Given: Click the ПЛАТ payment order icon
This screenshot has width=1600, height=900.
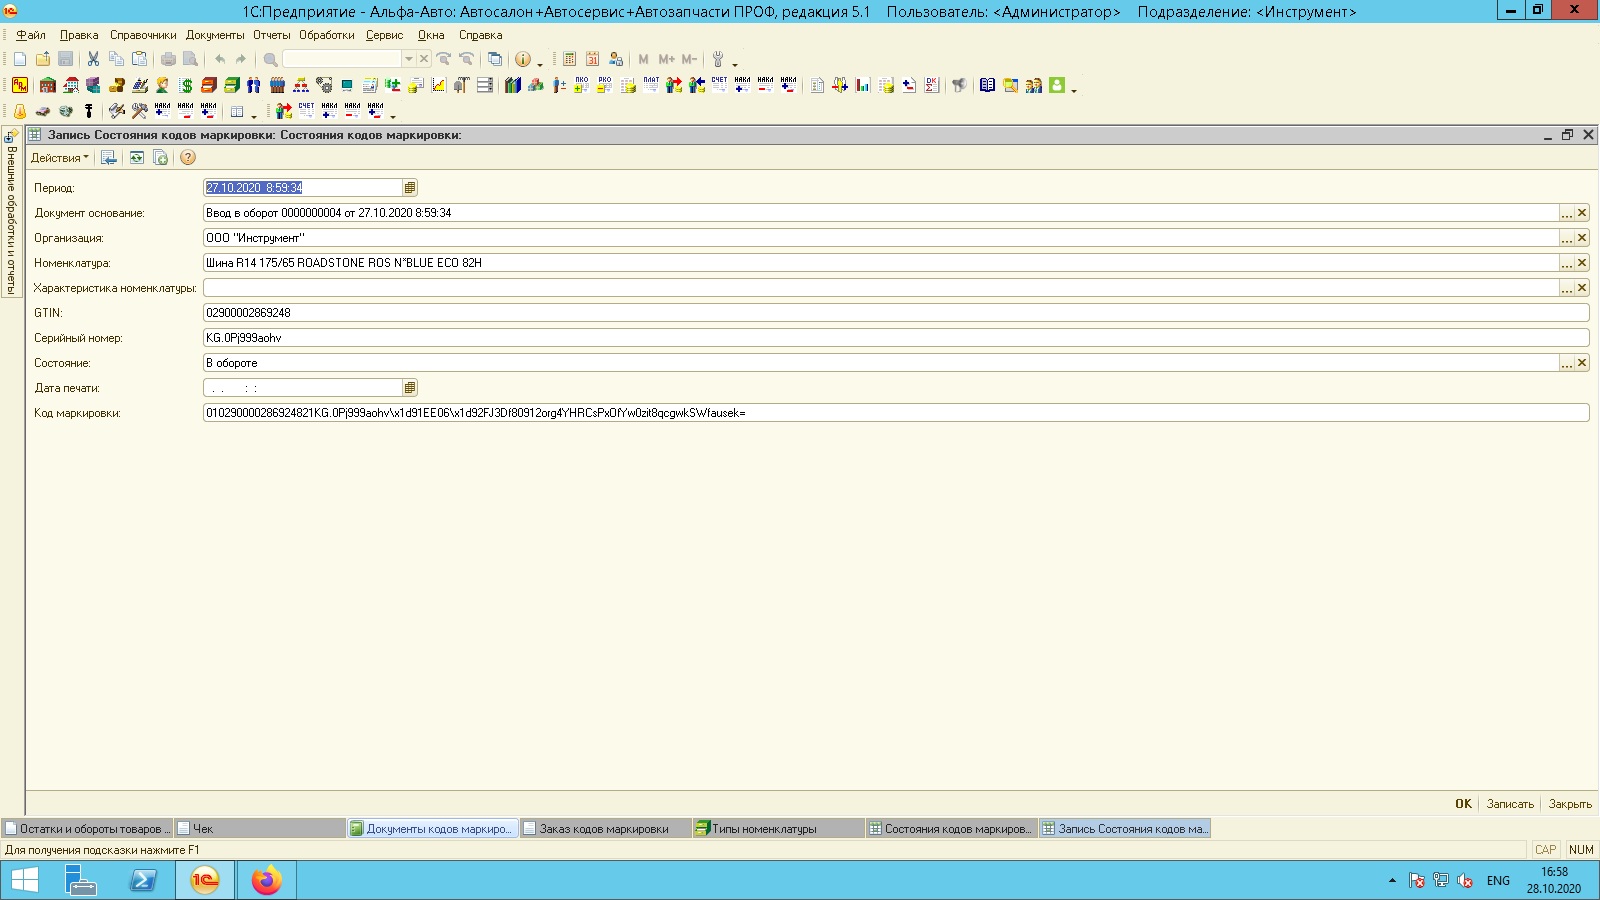Looking at the screenshot, I should [651, 85].
